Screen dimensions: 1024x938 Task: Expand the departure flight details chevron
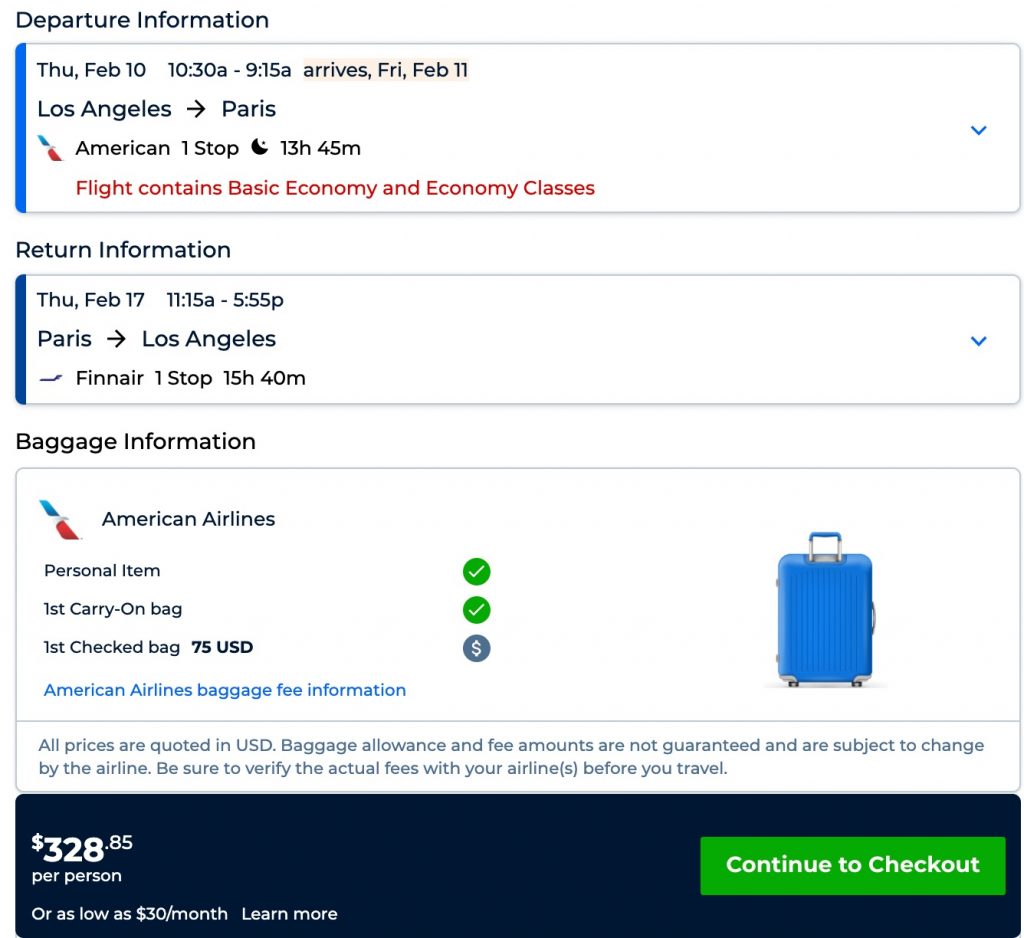pos(979,130)
